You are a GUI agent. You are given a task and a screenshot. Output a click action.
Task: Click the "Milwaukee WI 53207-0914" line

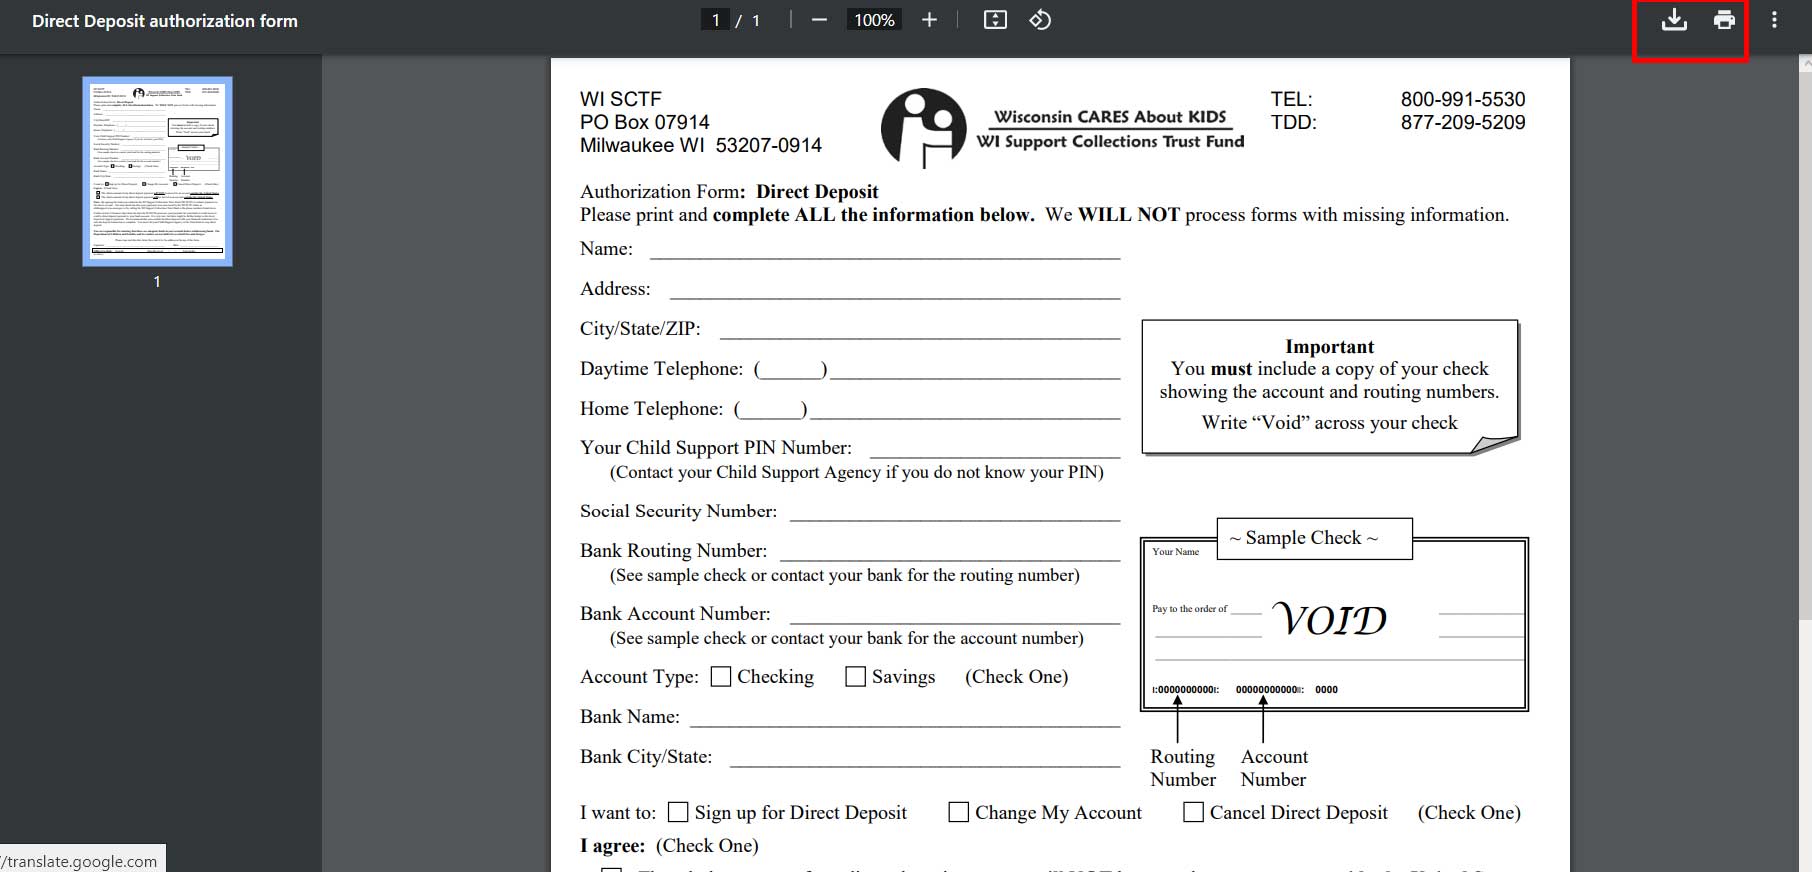point(701,145)
